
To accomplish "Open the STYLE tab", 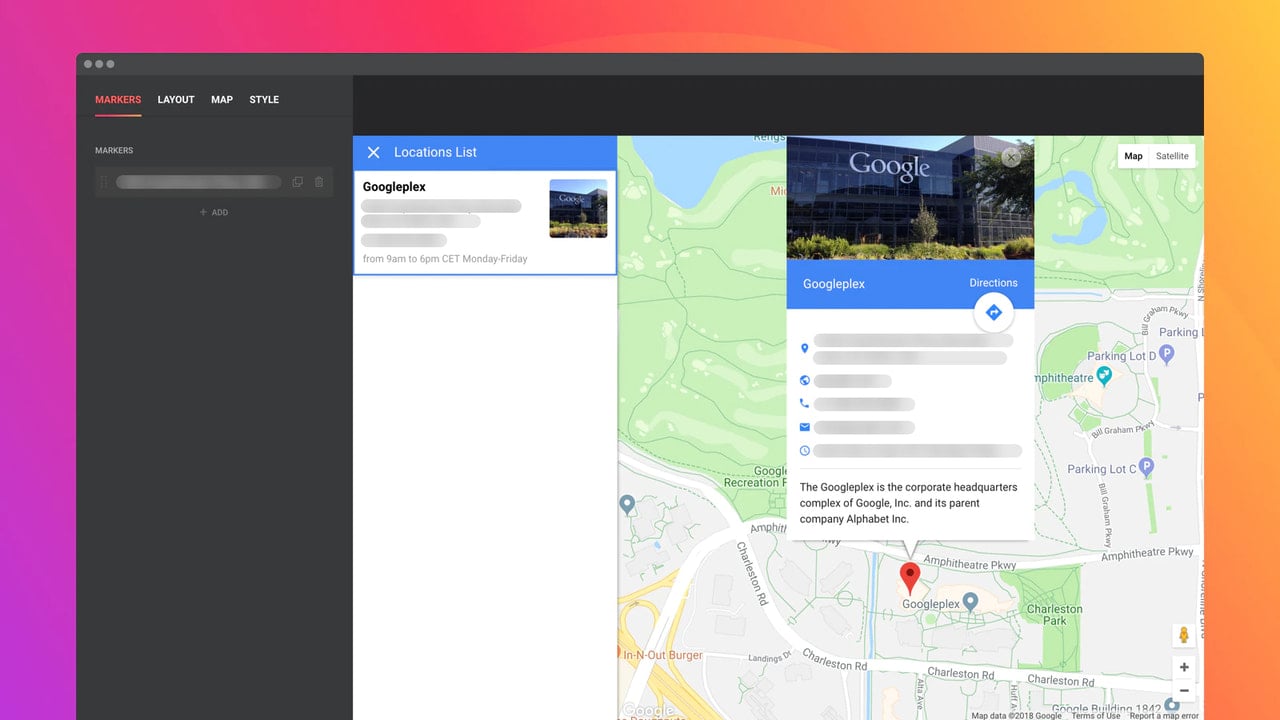I will coord(264,100).
